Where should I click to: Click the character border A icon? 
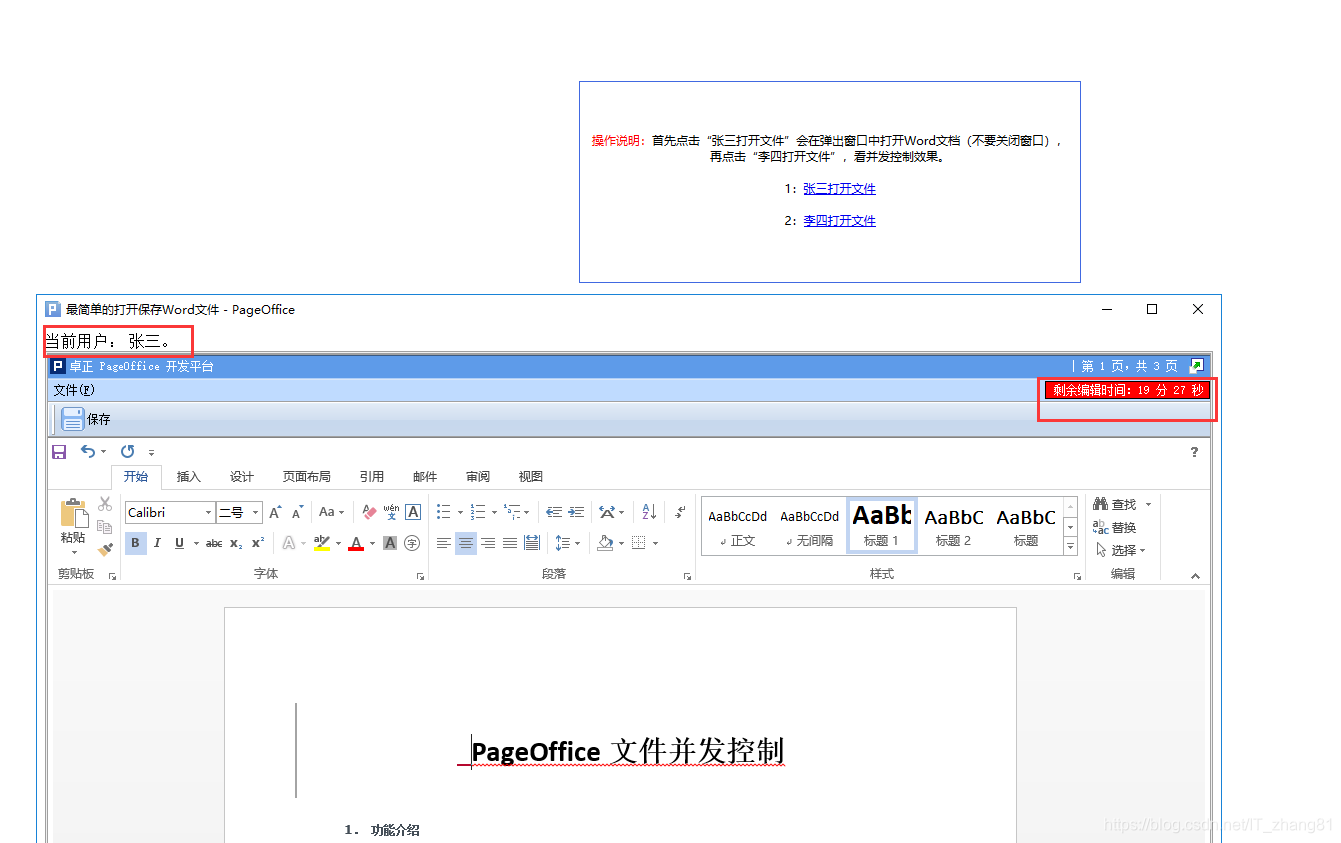tap(413, 512)
